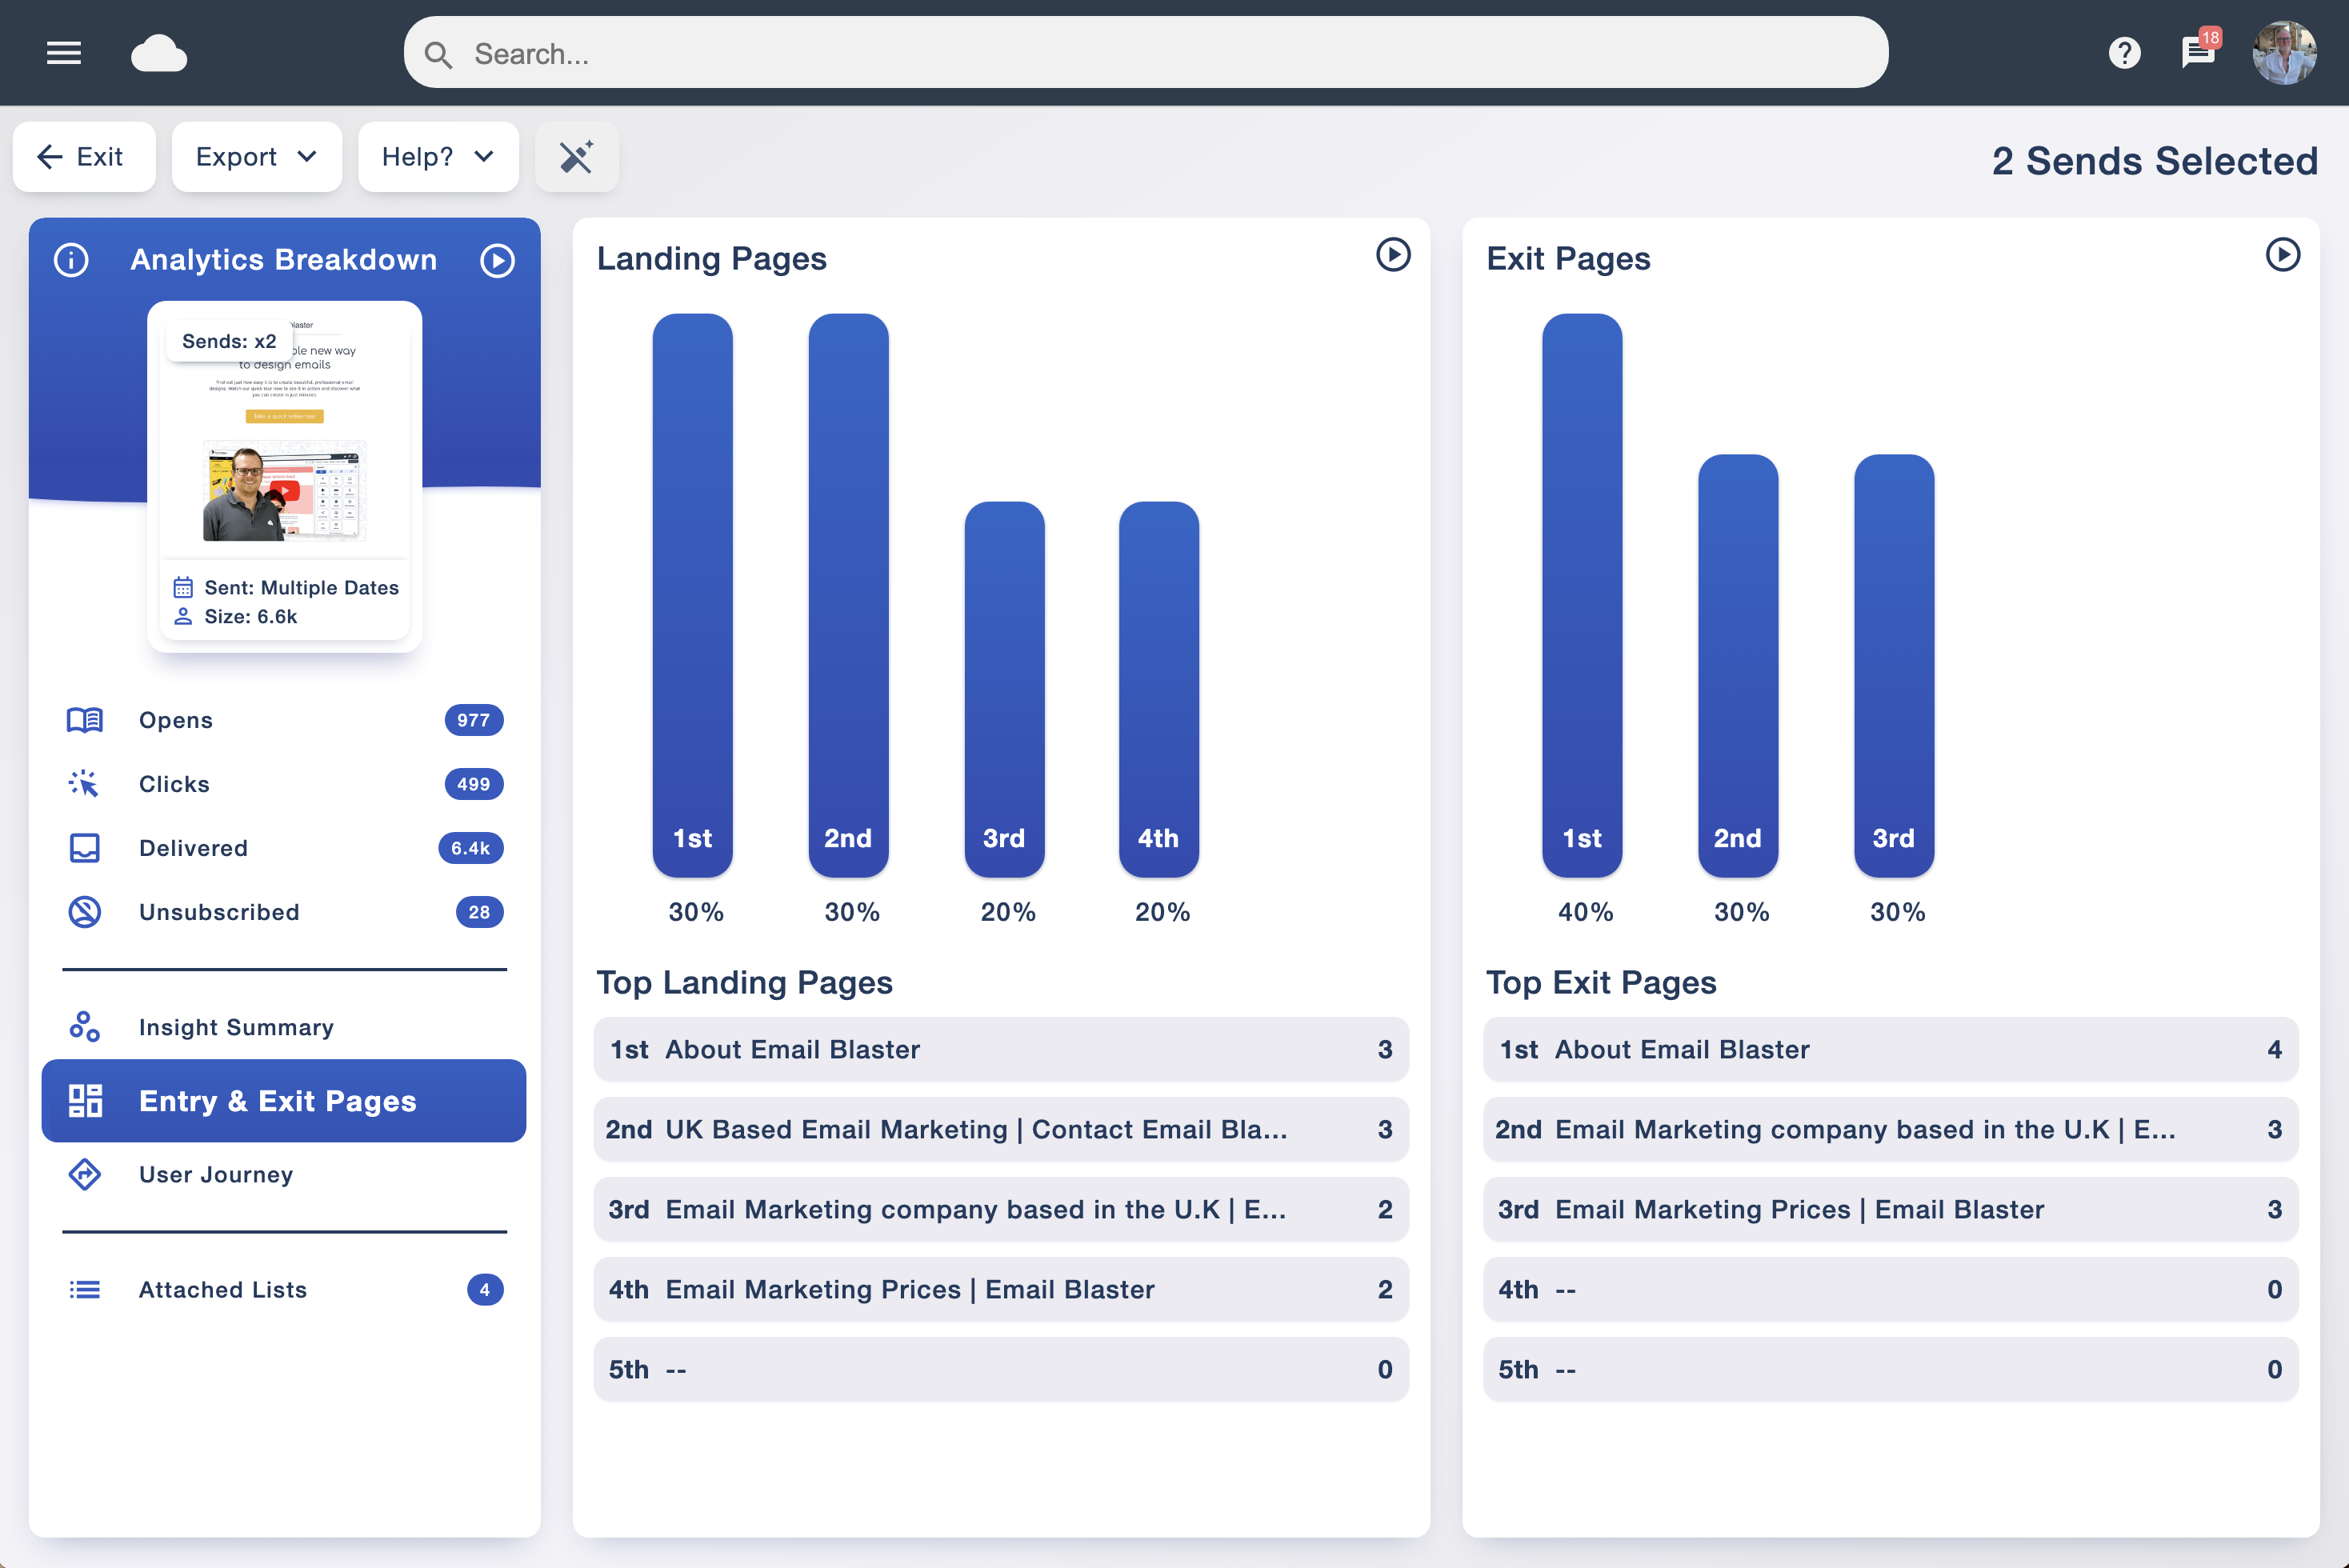The width and height of the screenshot is (2349, 1568).
Task: Click the Opens book icon
Action: click(x=85, y=720)
